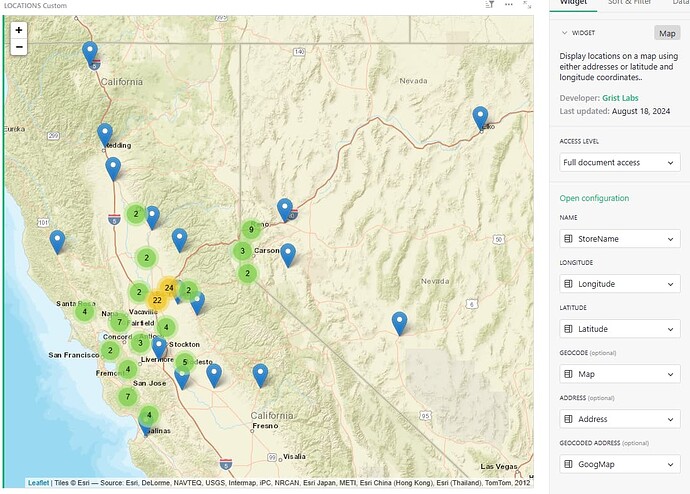Switch to the Widget tab
690x494 pixels.
point(573,3)
